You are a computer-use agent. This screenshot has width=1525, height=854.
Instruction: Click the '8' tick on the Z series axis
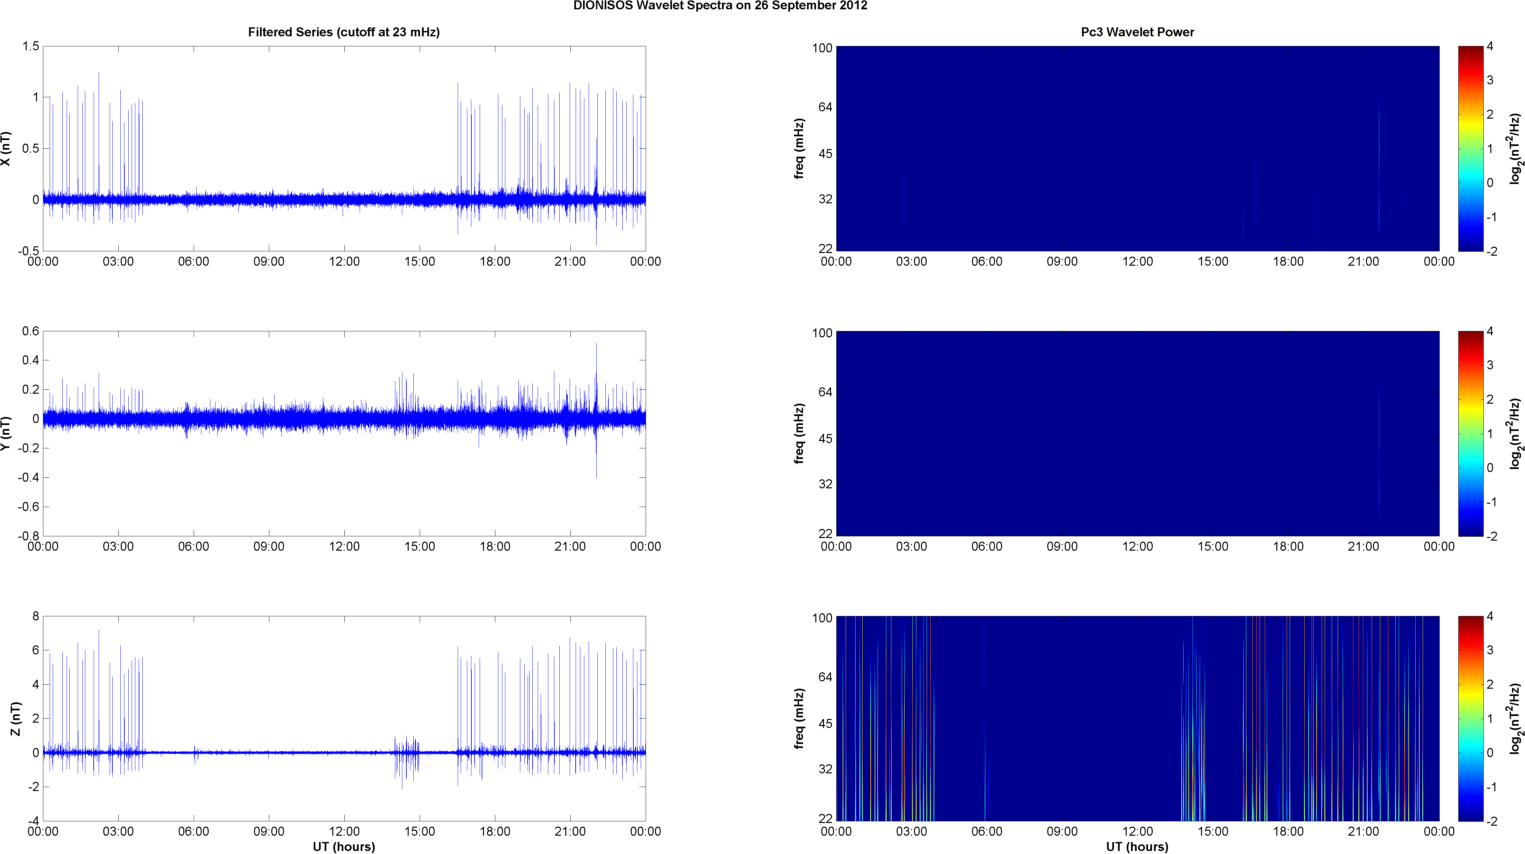(x=35, y=617)
